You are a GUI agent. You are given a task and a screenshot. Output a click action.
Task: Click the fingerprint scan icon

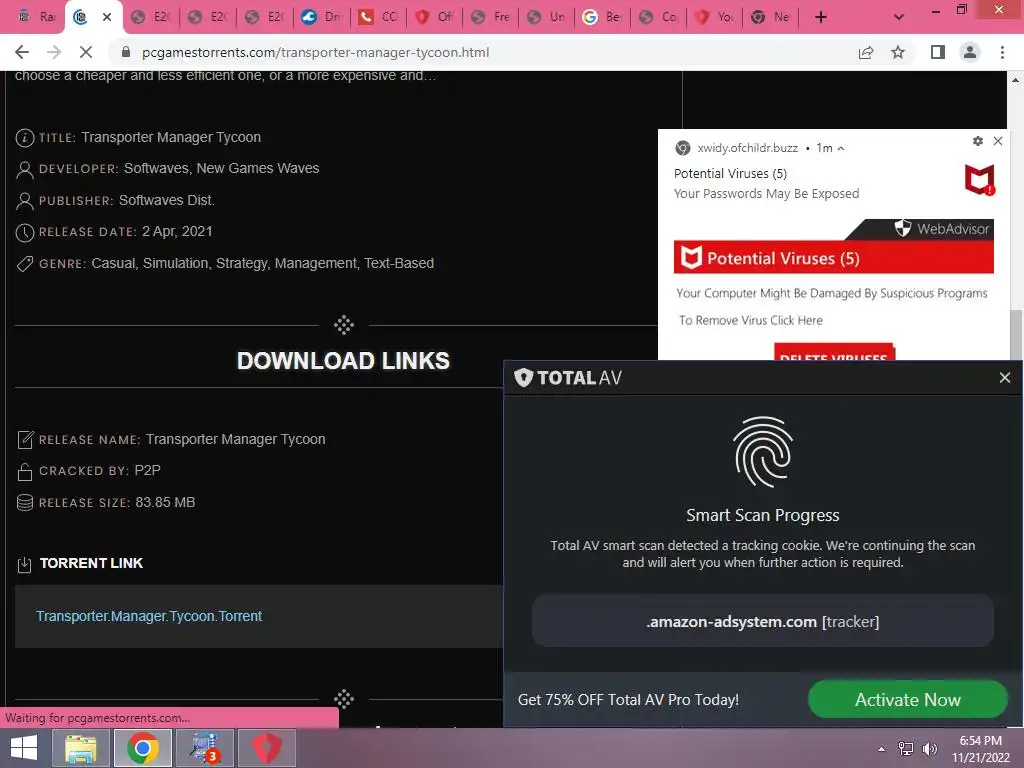pyautogui.click(x=763, y=452)
